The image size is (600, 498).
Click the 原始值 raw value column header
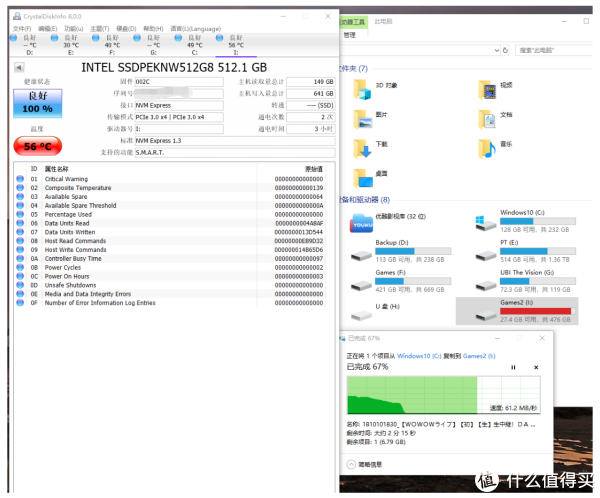[x=314, y=169]
